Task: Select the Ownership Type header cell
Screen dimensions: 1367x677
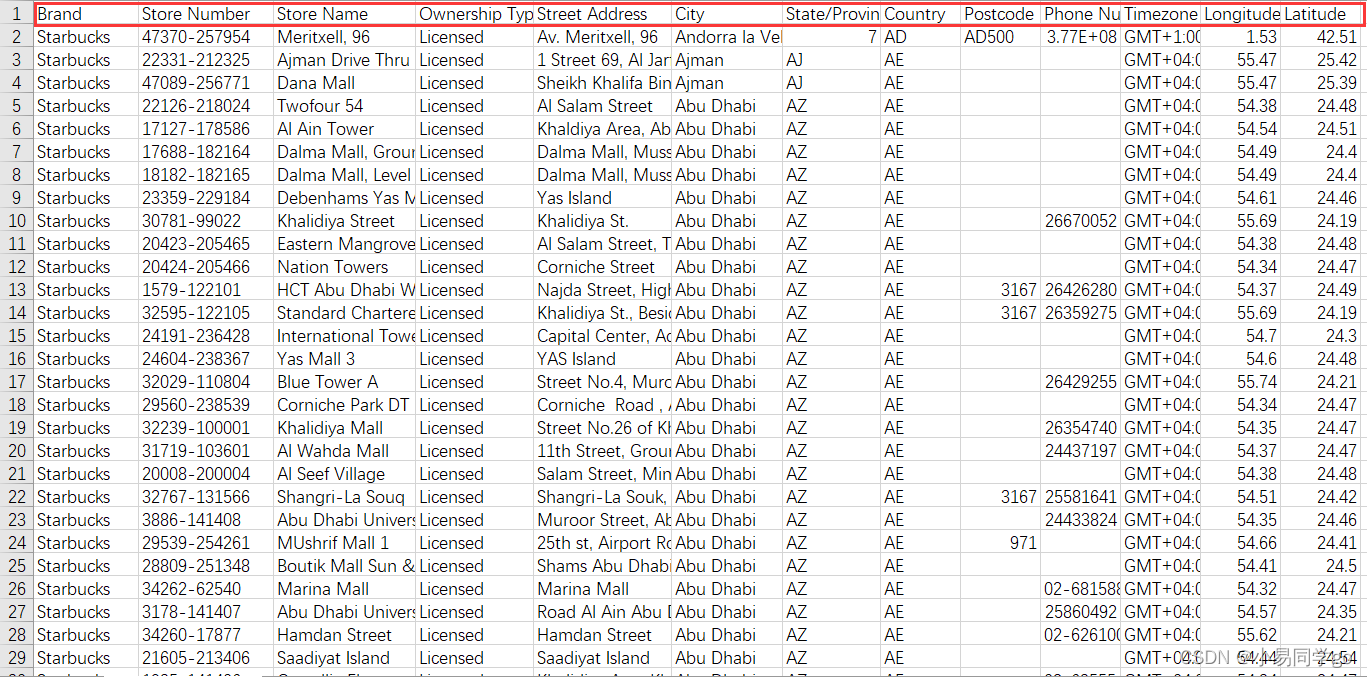Action: [475, 14]
